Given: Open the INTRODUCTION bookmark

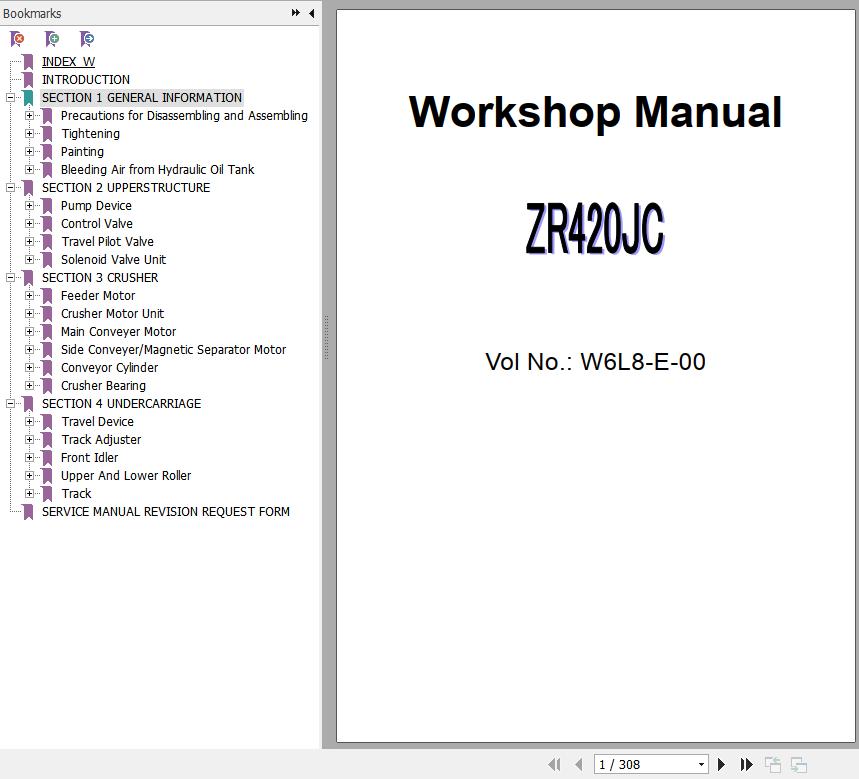Looking at the screenshot, I should (86, 80).
